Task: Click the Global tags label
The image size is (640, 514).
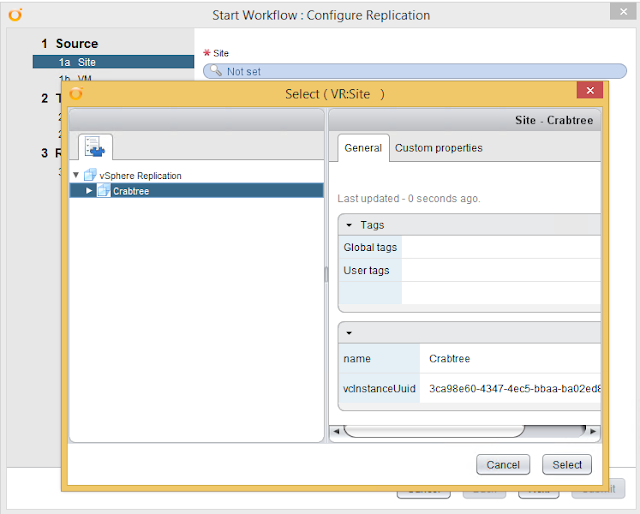Action: coord(370,247)
